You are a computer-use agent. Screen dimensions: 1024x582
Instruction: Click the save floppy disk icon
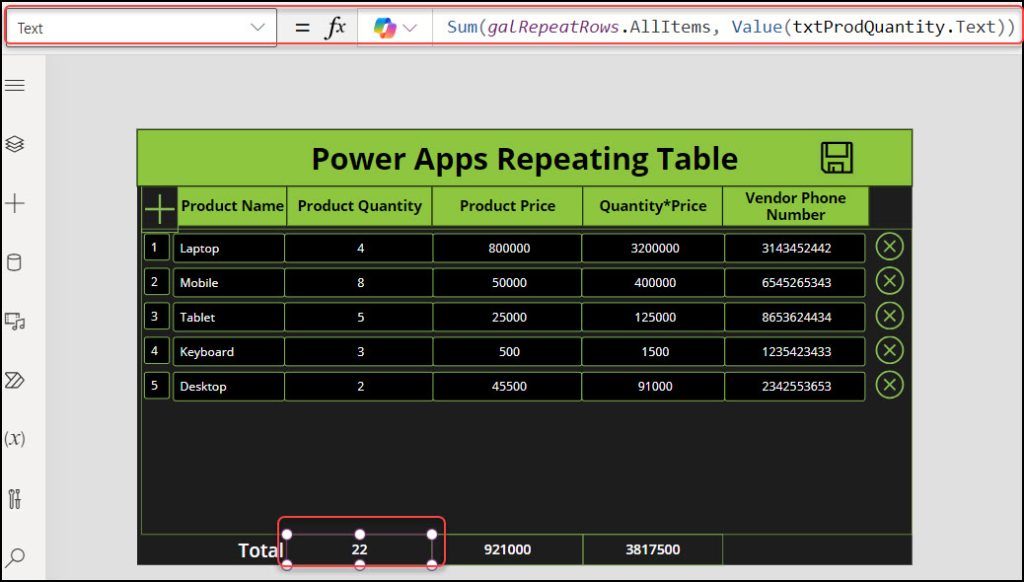click(x=837, y=157)
